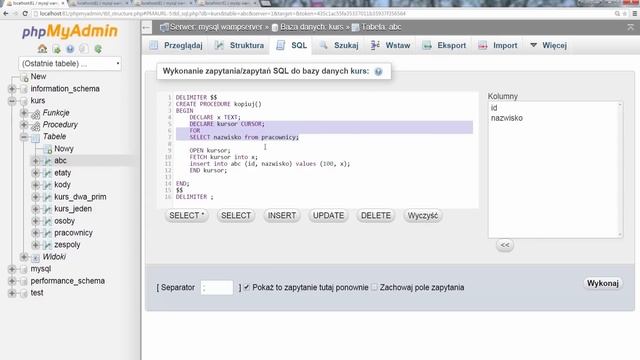Open phpMyAdmin home icon
Viewport: 640px width, 360px height.
42,49
